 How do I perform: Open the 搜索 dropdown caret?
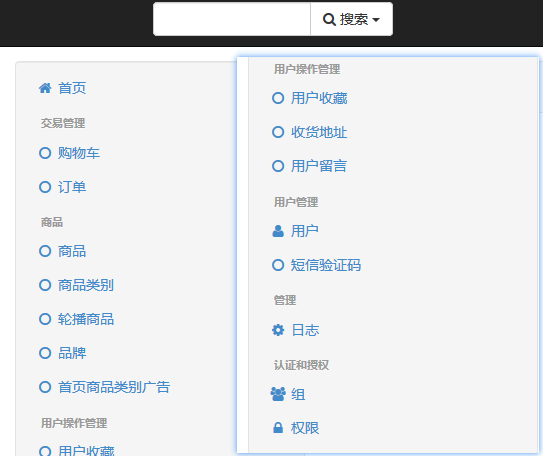[376, 20]
